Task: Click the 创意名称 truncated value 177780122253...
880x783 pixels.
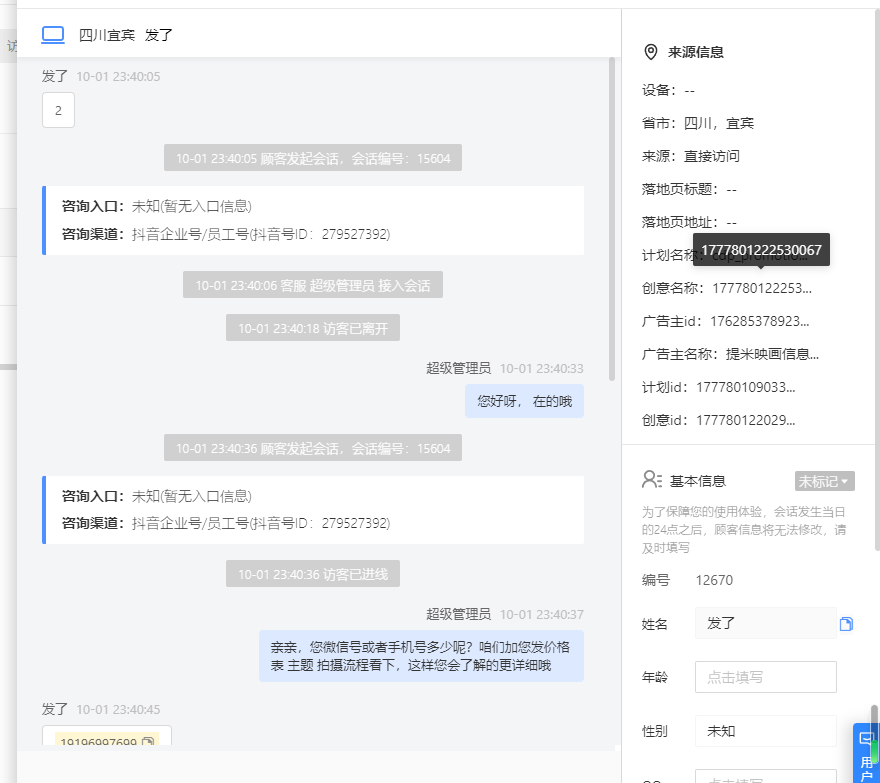Action: point(762,289)
